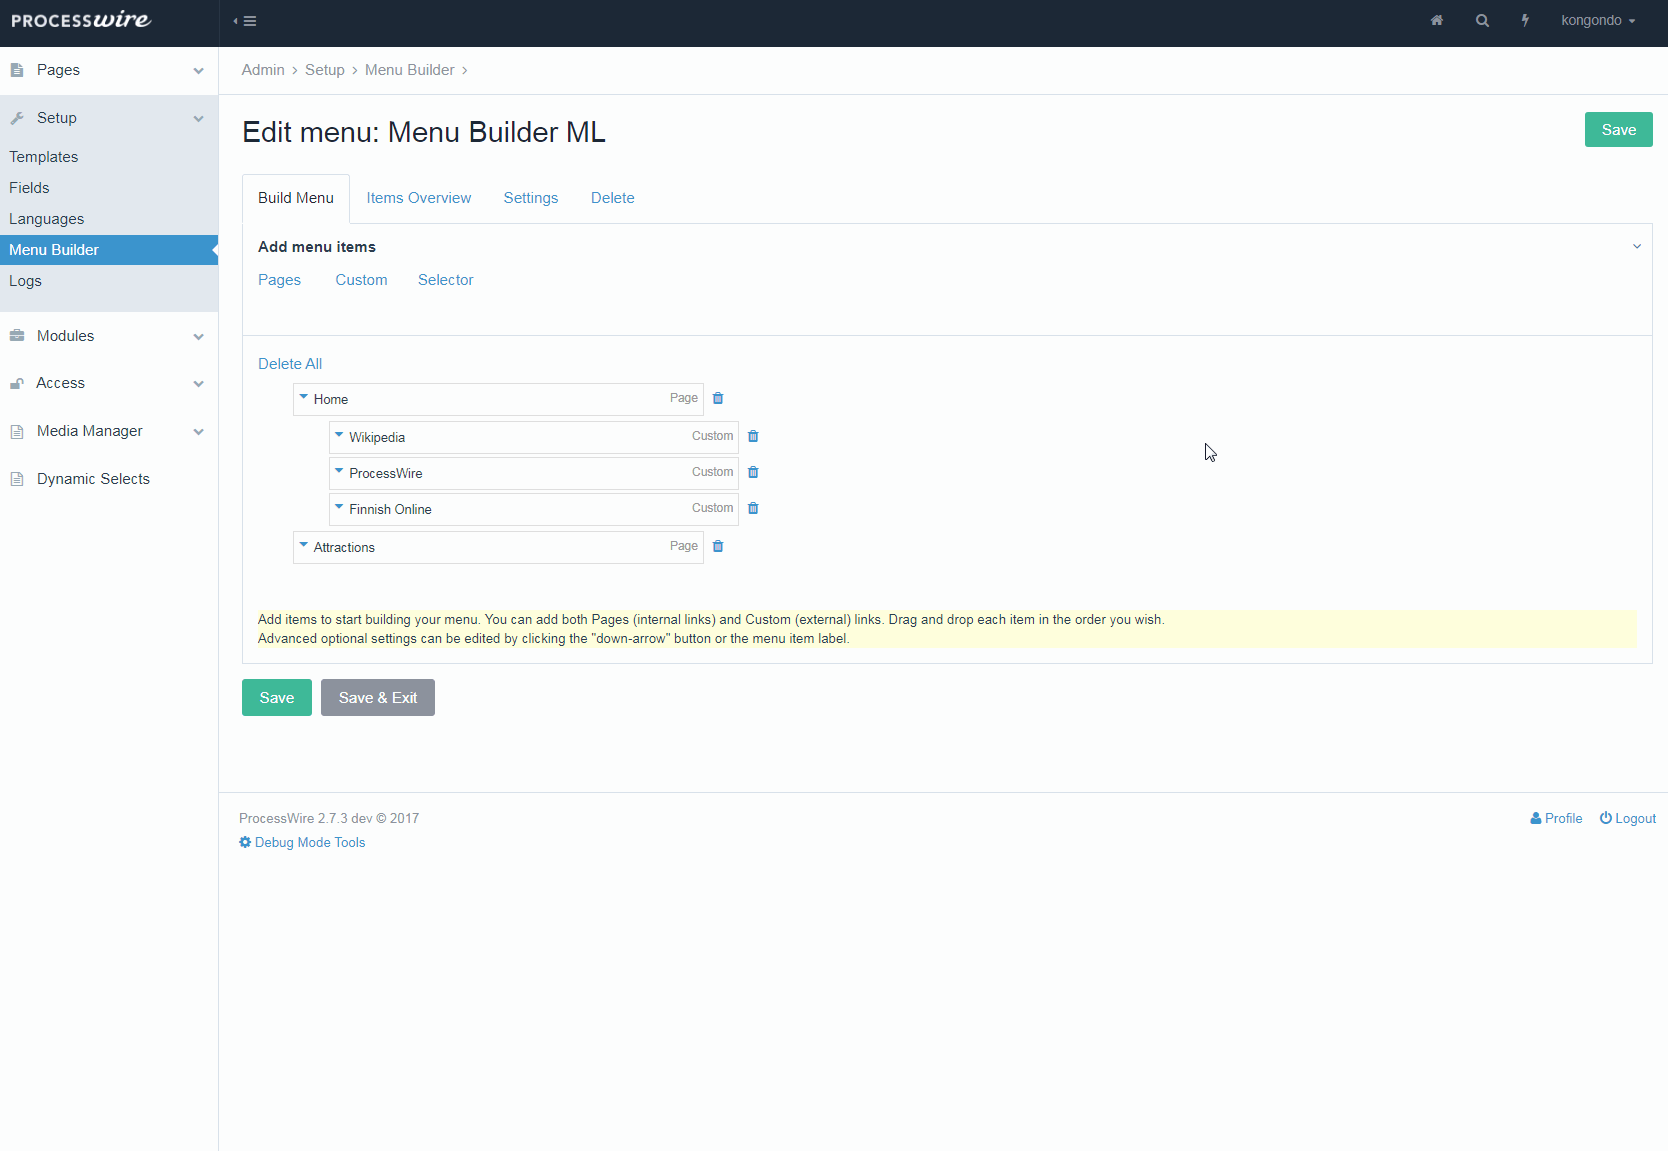Image resolution: width=1668 pixels, height=1151 pixels.
Task: Click the home icon in the top bar
Action: (1437, 20)
